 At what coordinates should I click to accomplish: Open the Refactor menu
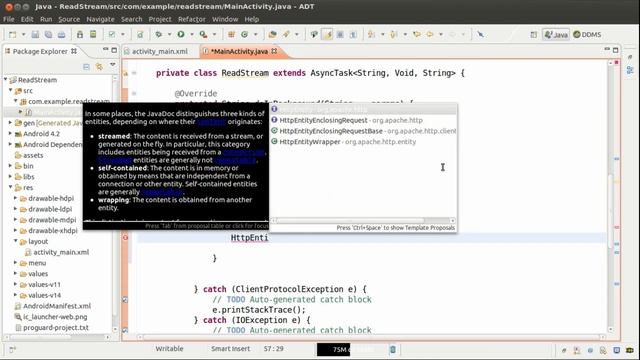click(191, 19)
